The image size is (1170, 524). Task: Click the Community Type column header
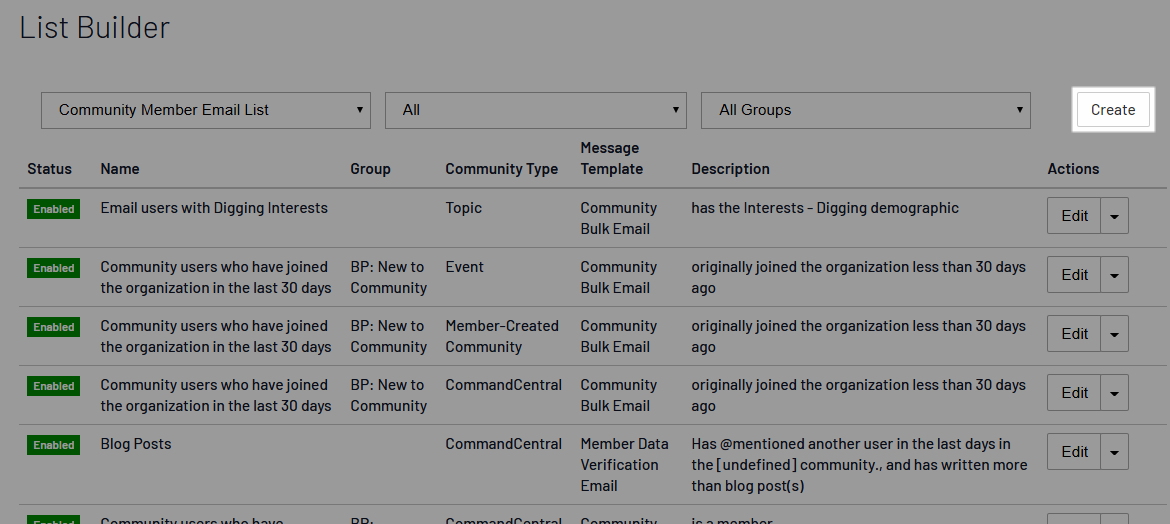click(501, 169)
